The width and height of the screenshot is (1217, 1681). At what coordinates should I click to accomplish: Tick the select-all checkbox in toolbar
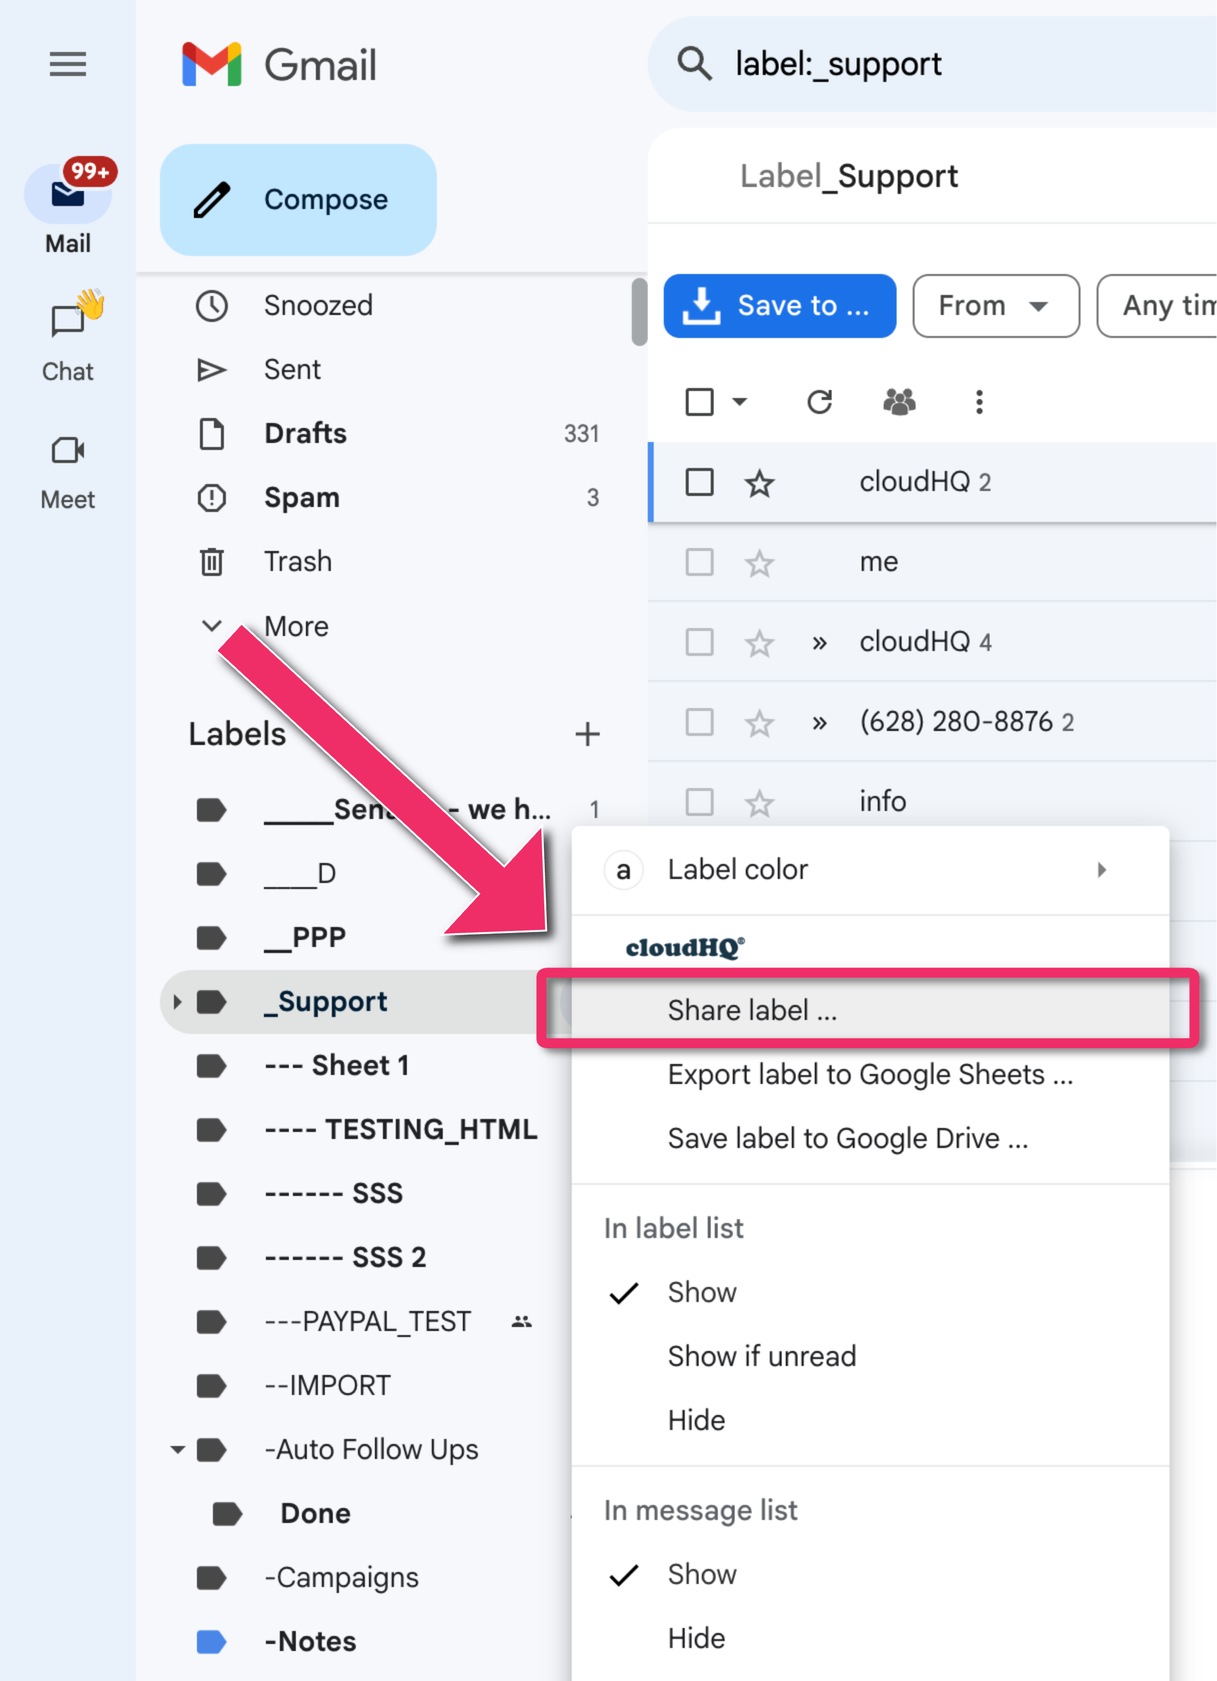[699, 402]
